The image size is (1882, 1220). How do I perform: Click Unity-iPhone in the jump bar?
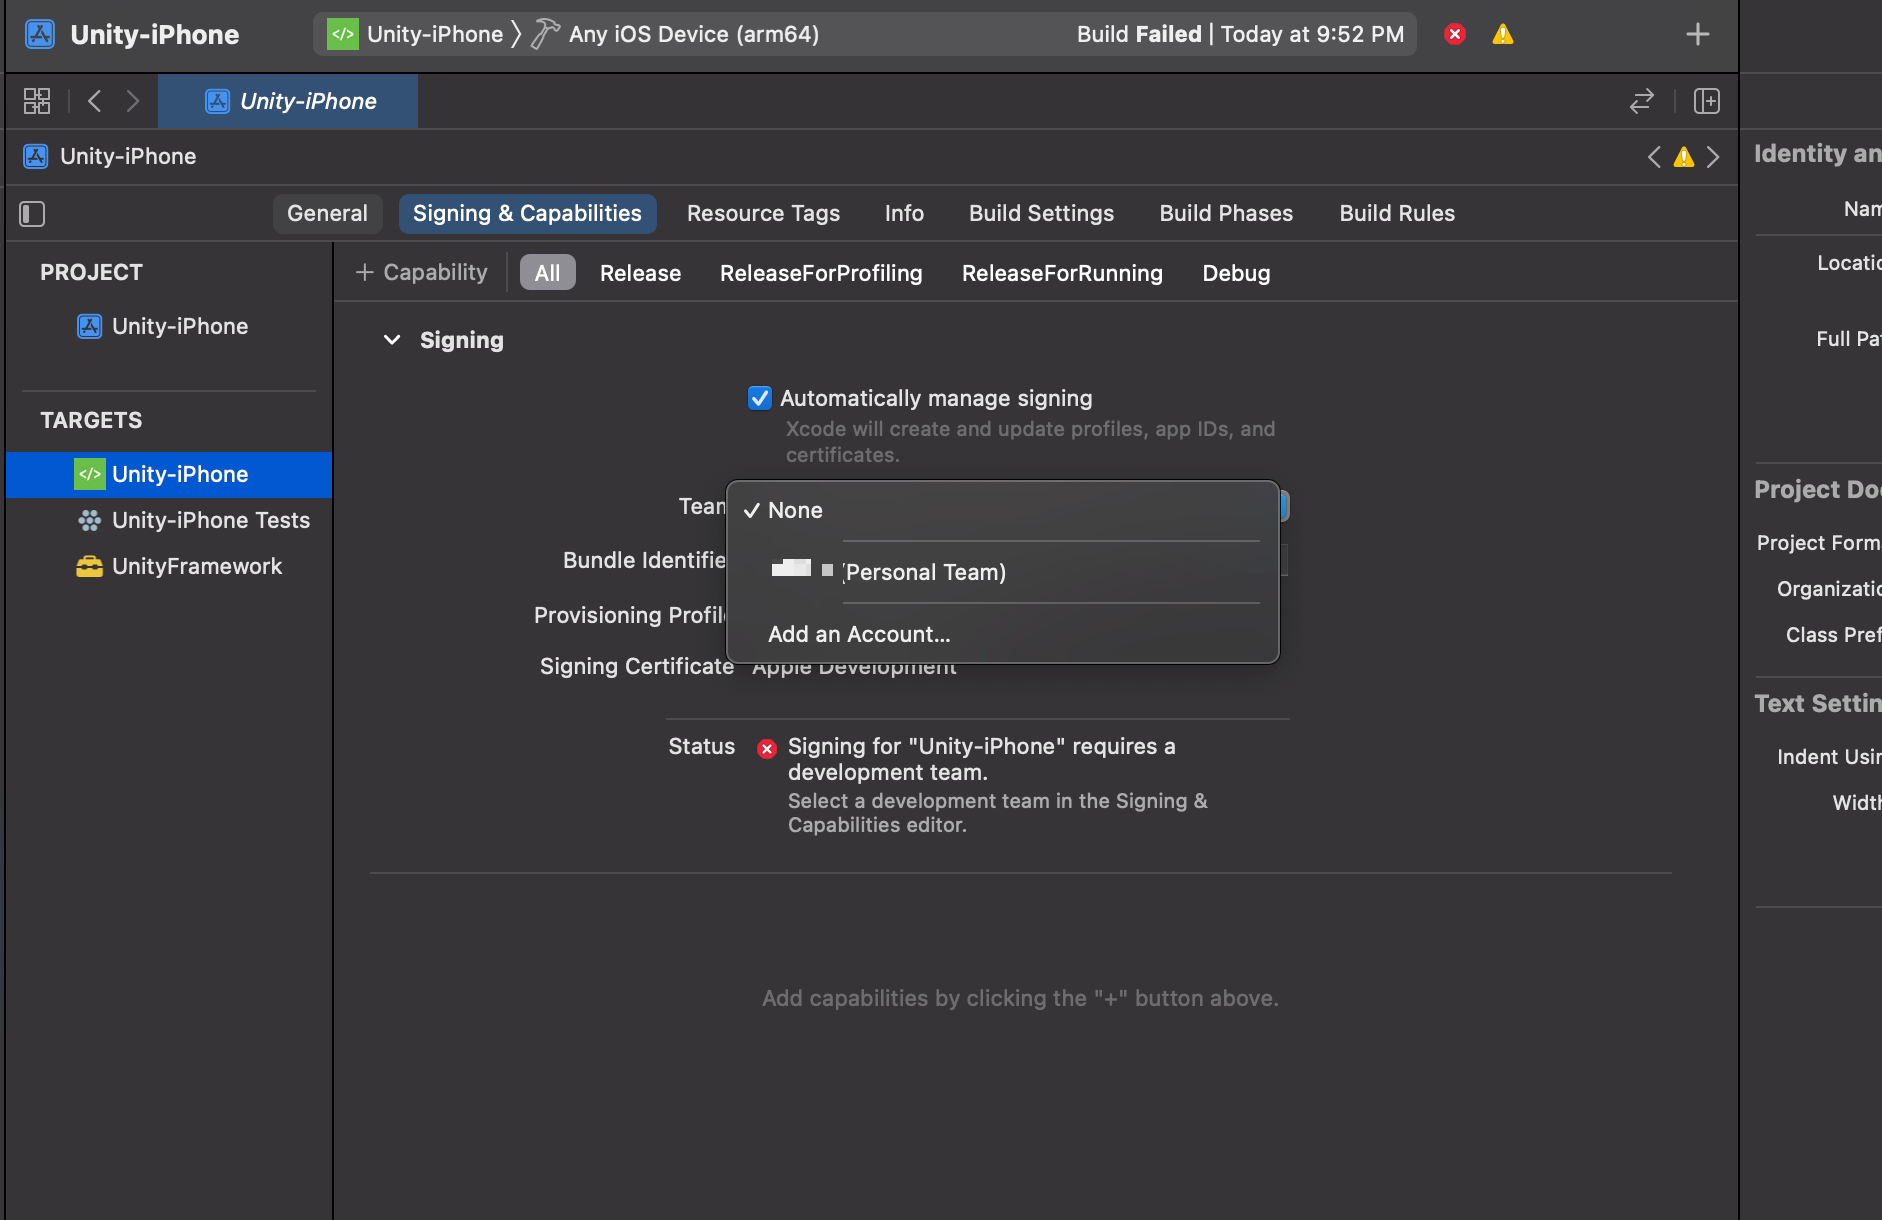point(110,156)
